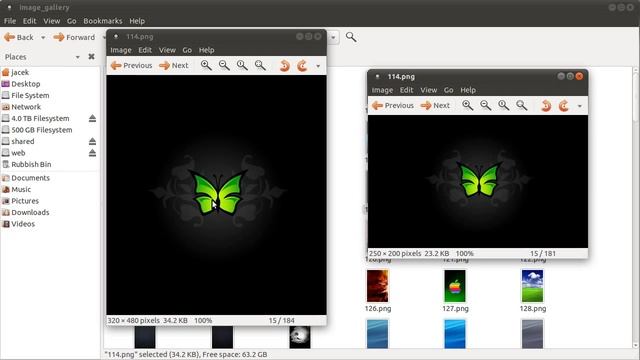Click Forward button in file manager
Viewport: 640px width, 360px height.
tap(74, 37)
